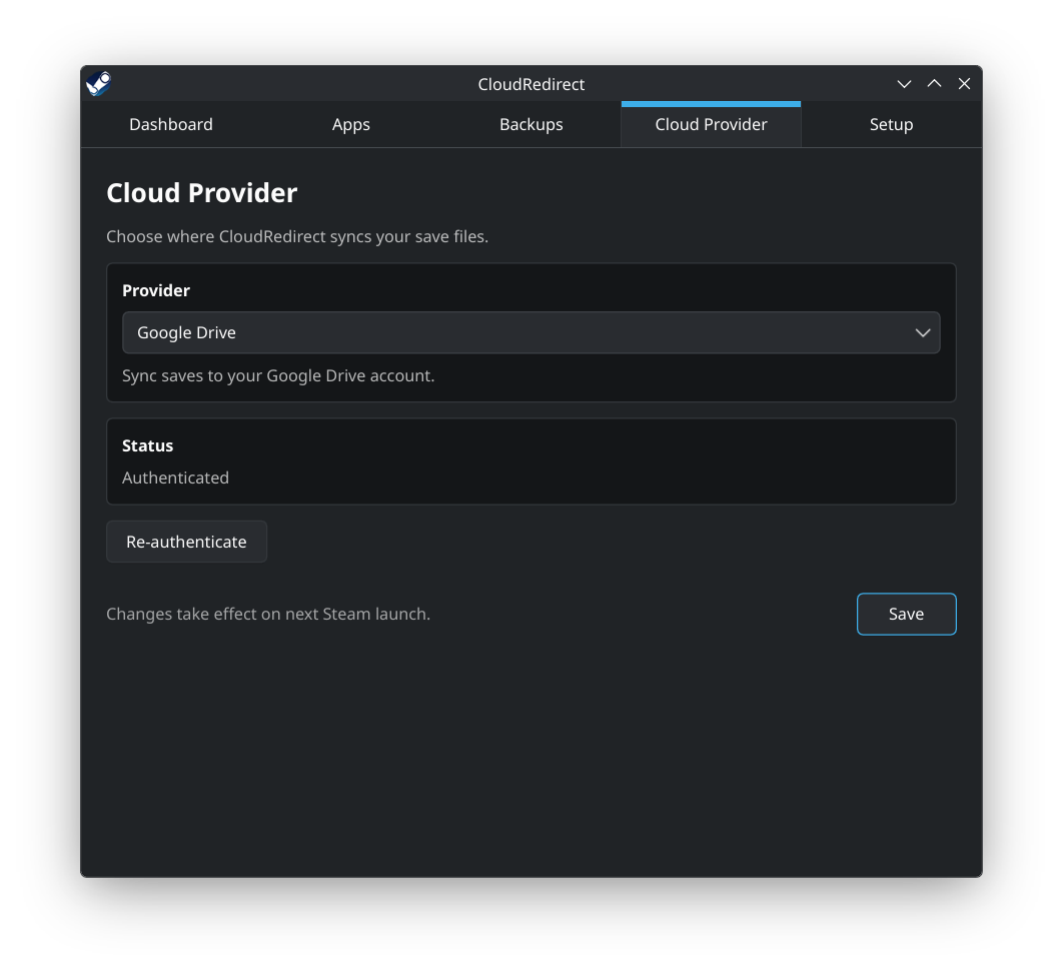This screenshot has width=1063, height=973.
Task: Open the Setup tab
Action: point(891,125)
